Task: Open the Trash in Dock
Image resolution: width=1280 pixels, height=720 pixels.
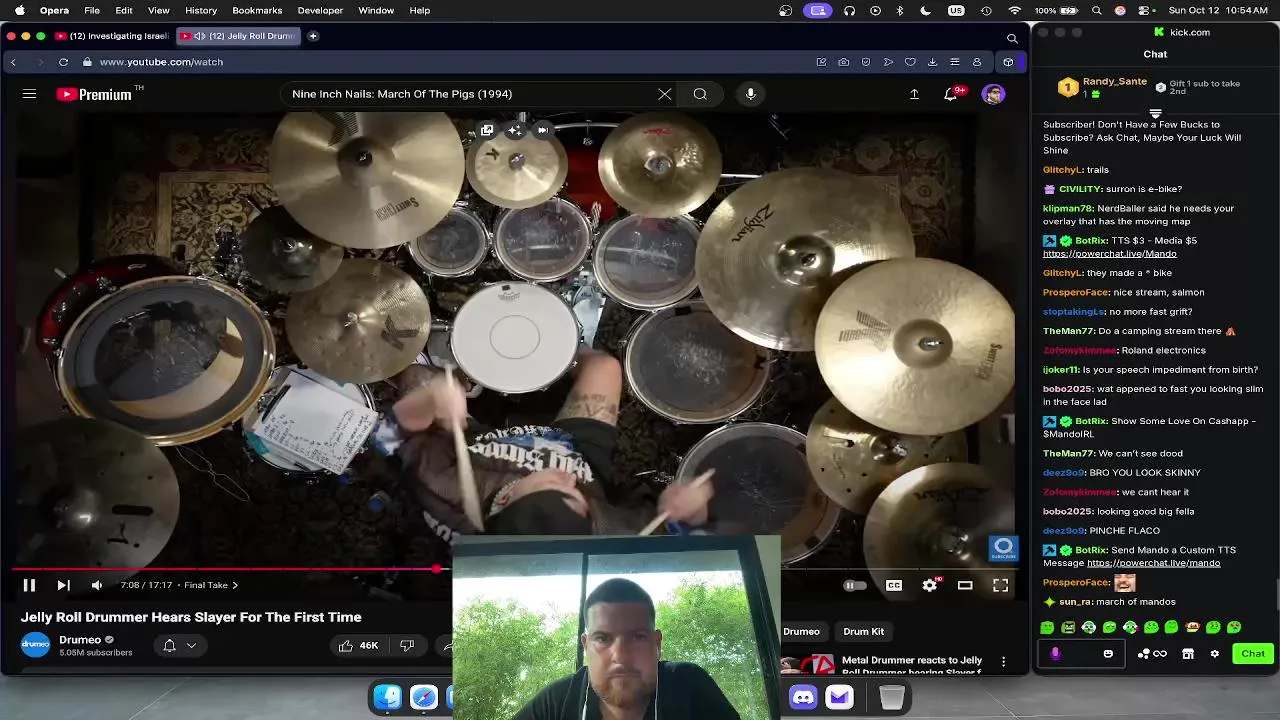Action: coord(892,697)
